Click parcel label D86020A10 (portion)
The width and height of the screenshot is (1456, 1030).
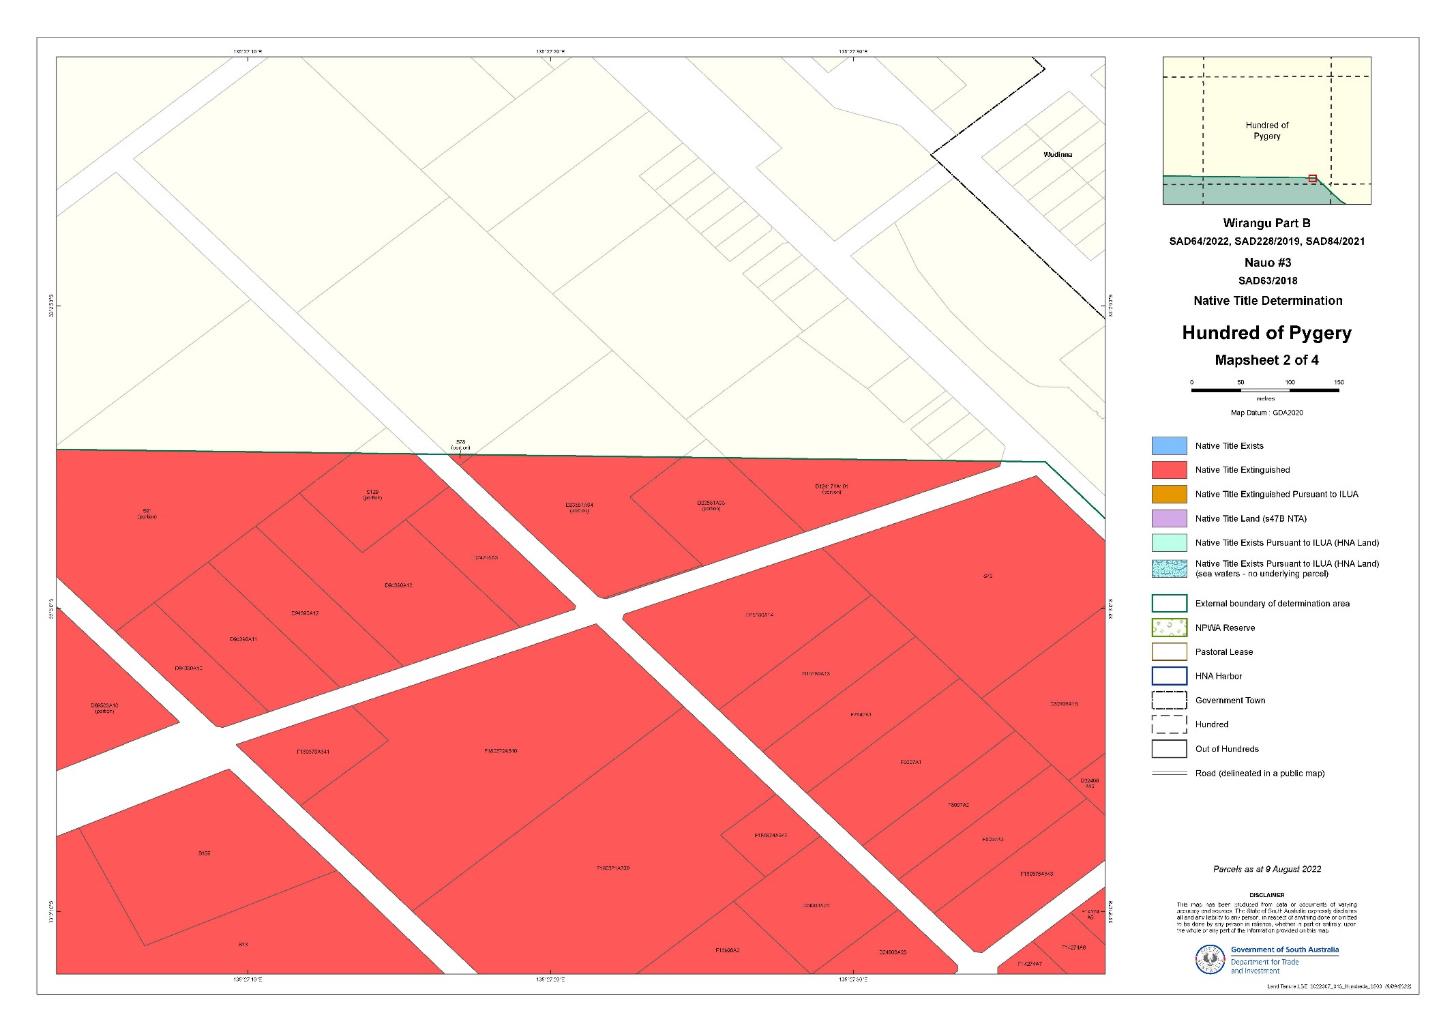coord(104,708)
